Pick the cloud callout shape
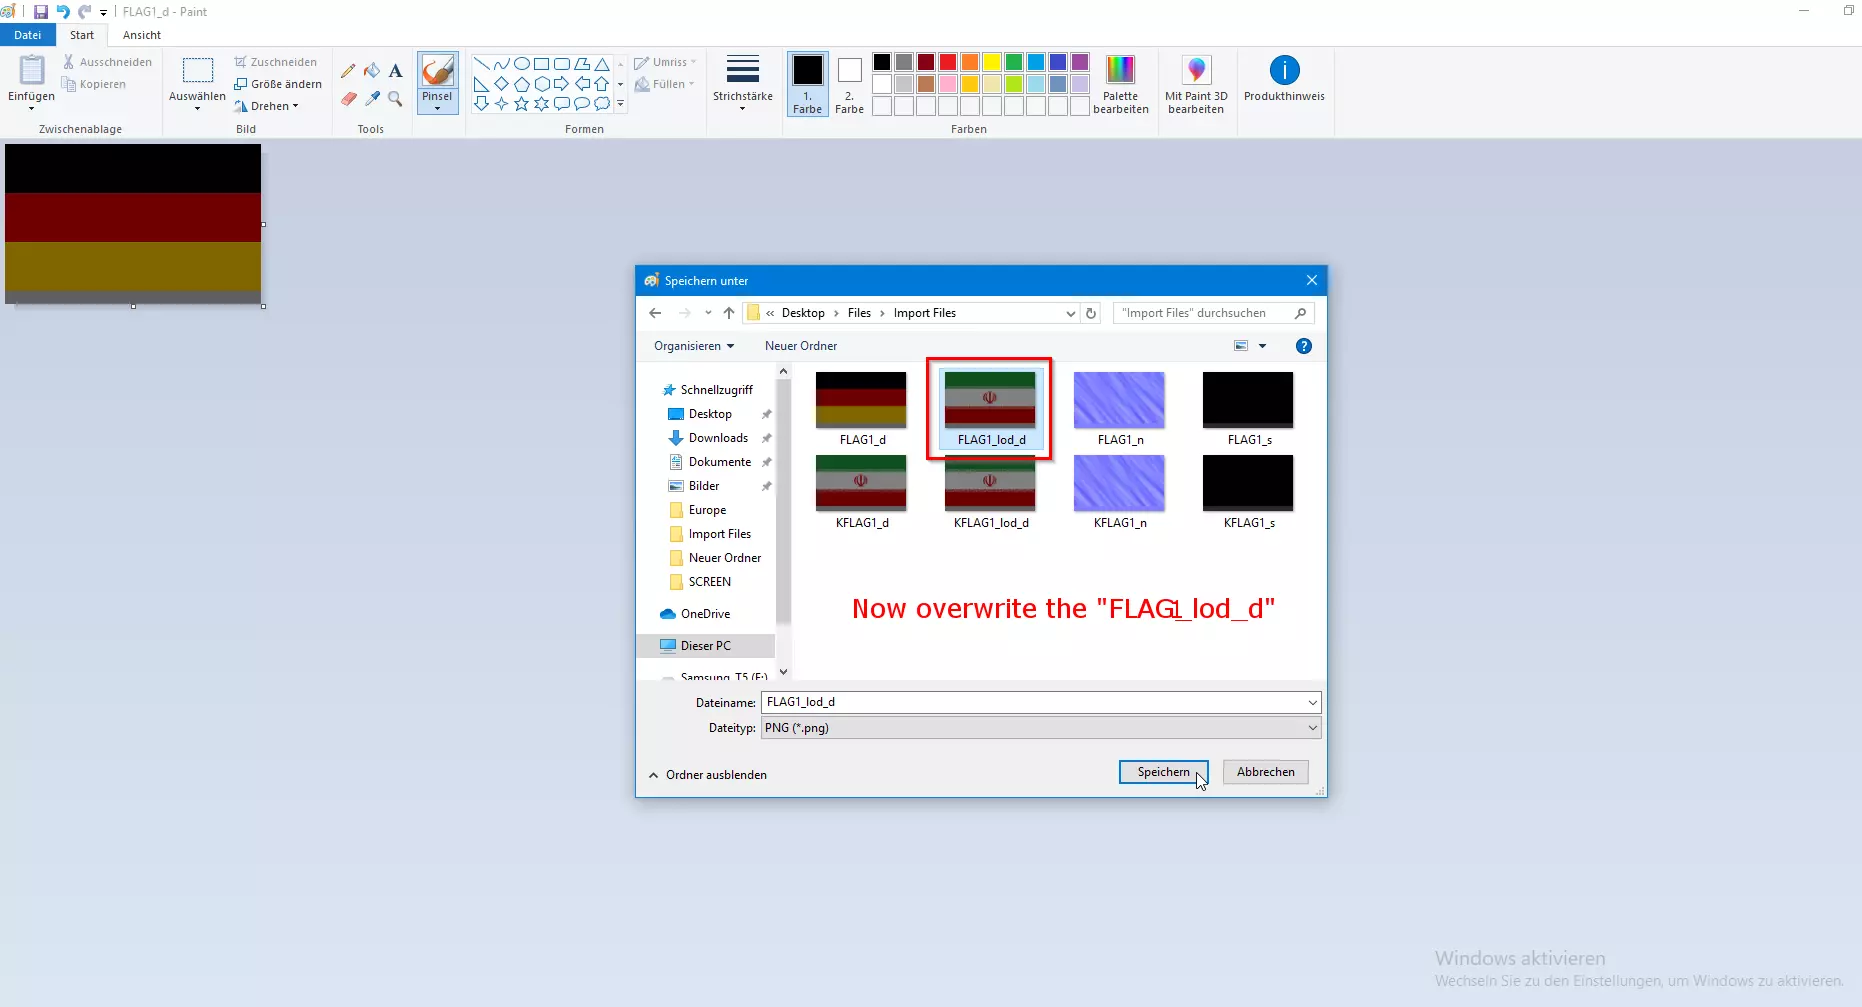Image resolution: width=1862 pixels, height=1007 pixels. [x=601, y=104]
